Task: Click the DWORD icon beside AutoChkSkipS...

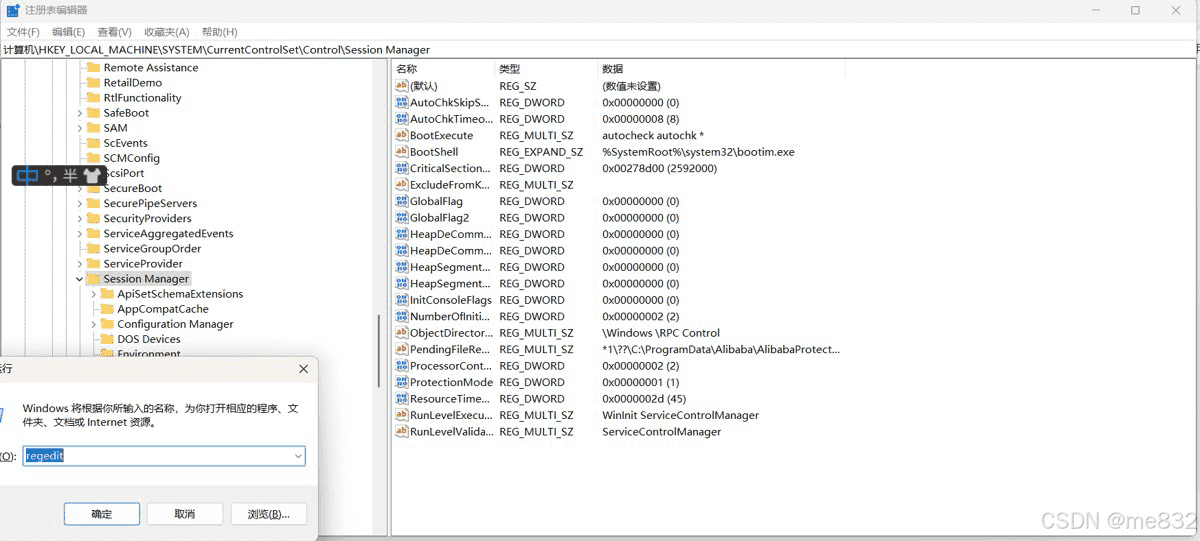Action: point(402,102)
